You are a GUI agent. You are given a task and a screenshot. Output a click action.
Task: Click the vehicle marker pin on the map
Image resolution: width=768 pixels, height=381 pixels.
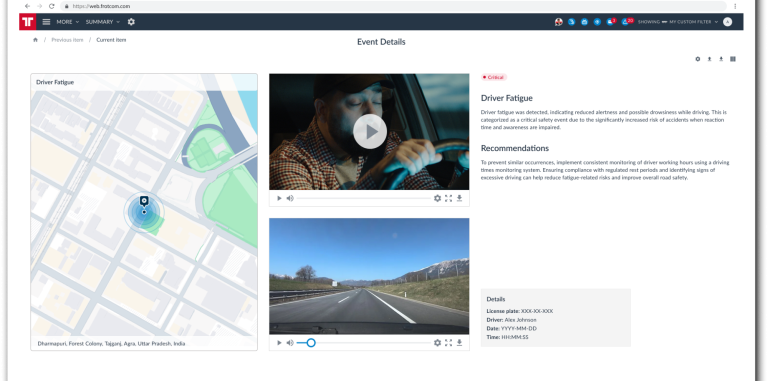point(144,201)
